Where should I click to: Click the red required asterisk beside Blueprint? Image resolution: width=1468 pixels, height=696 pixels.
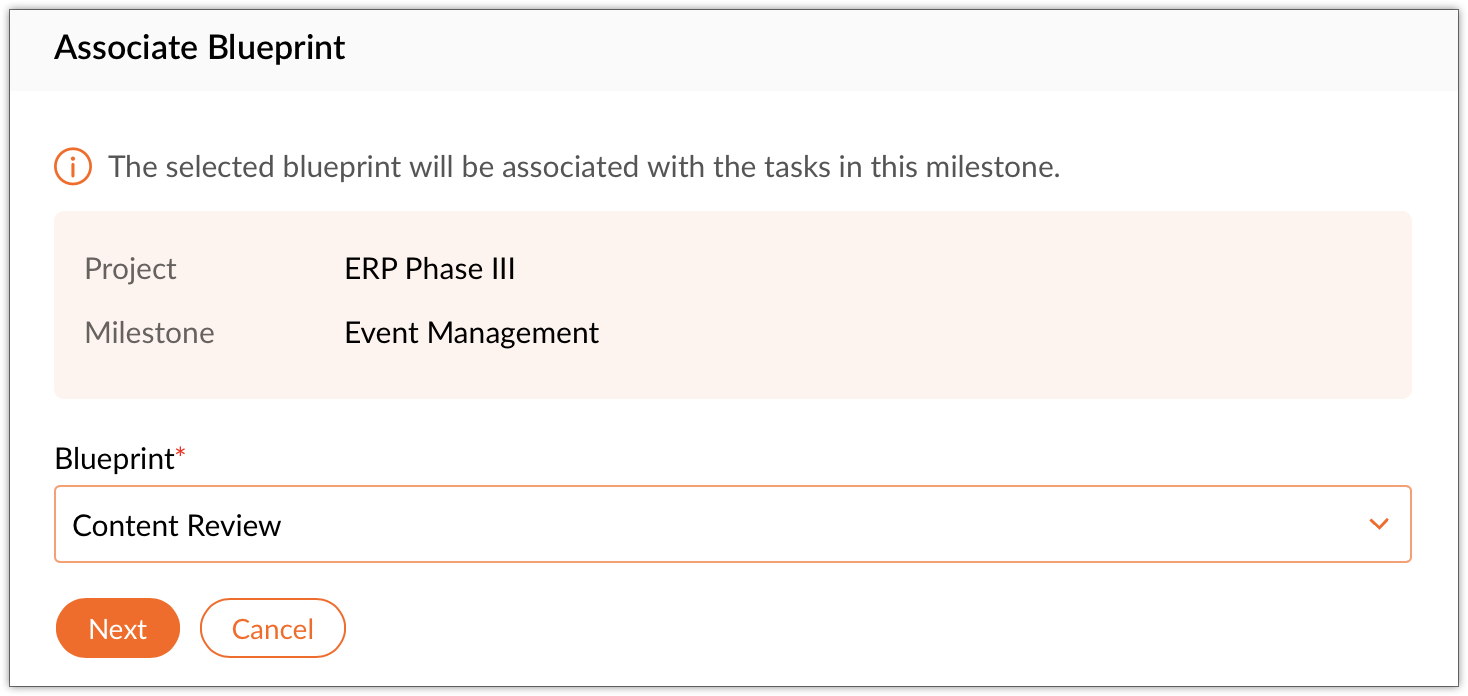181,454
